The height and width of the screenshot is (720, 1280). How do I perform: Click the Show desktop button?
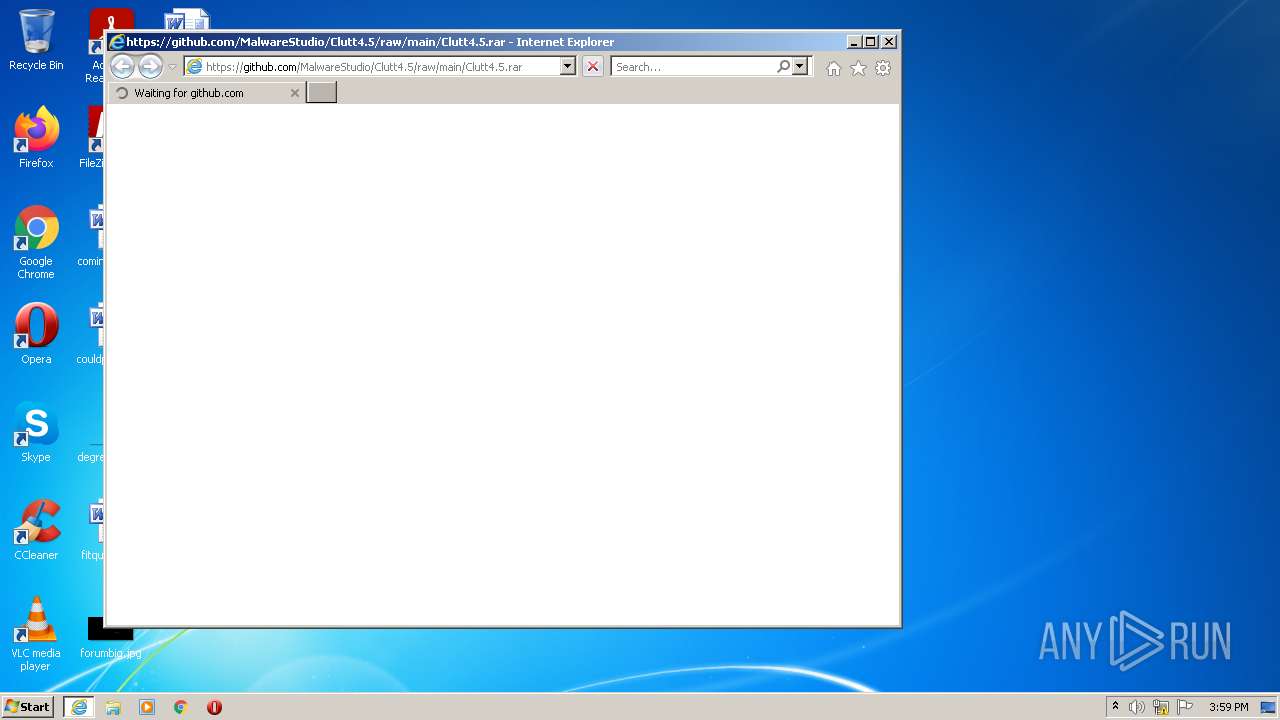(x=1270, y=707)
